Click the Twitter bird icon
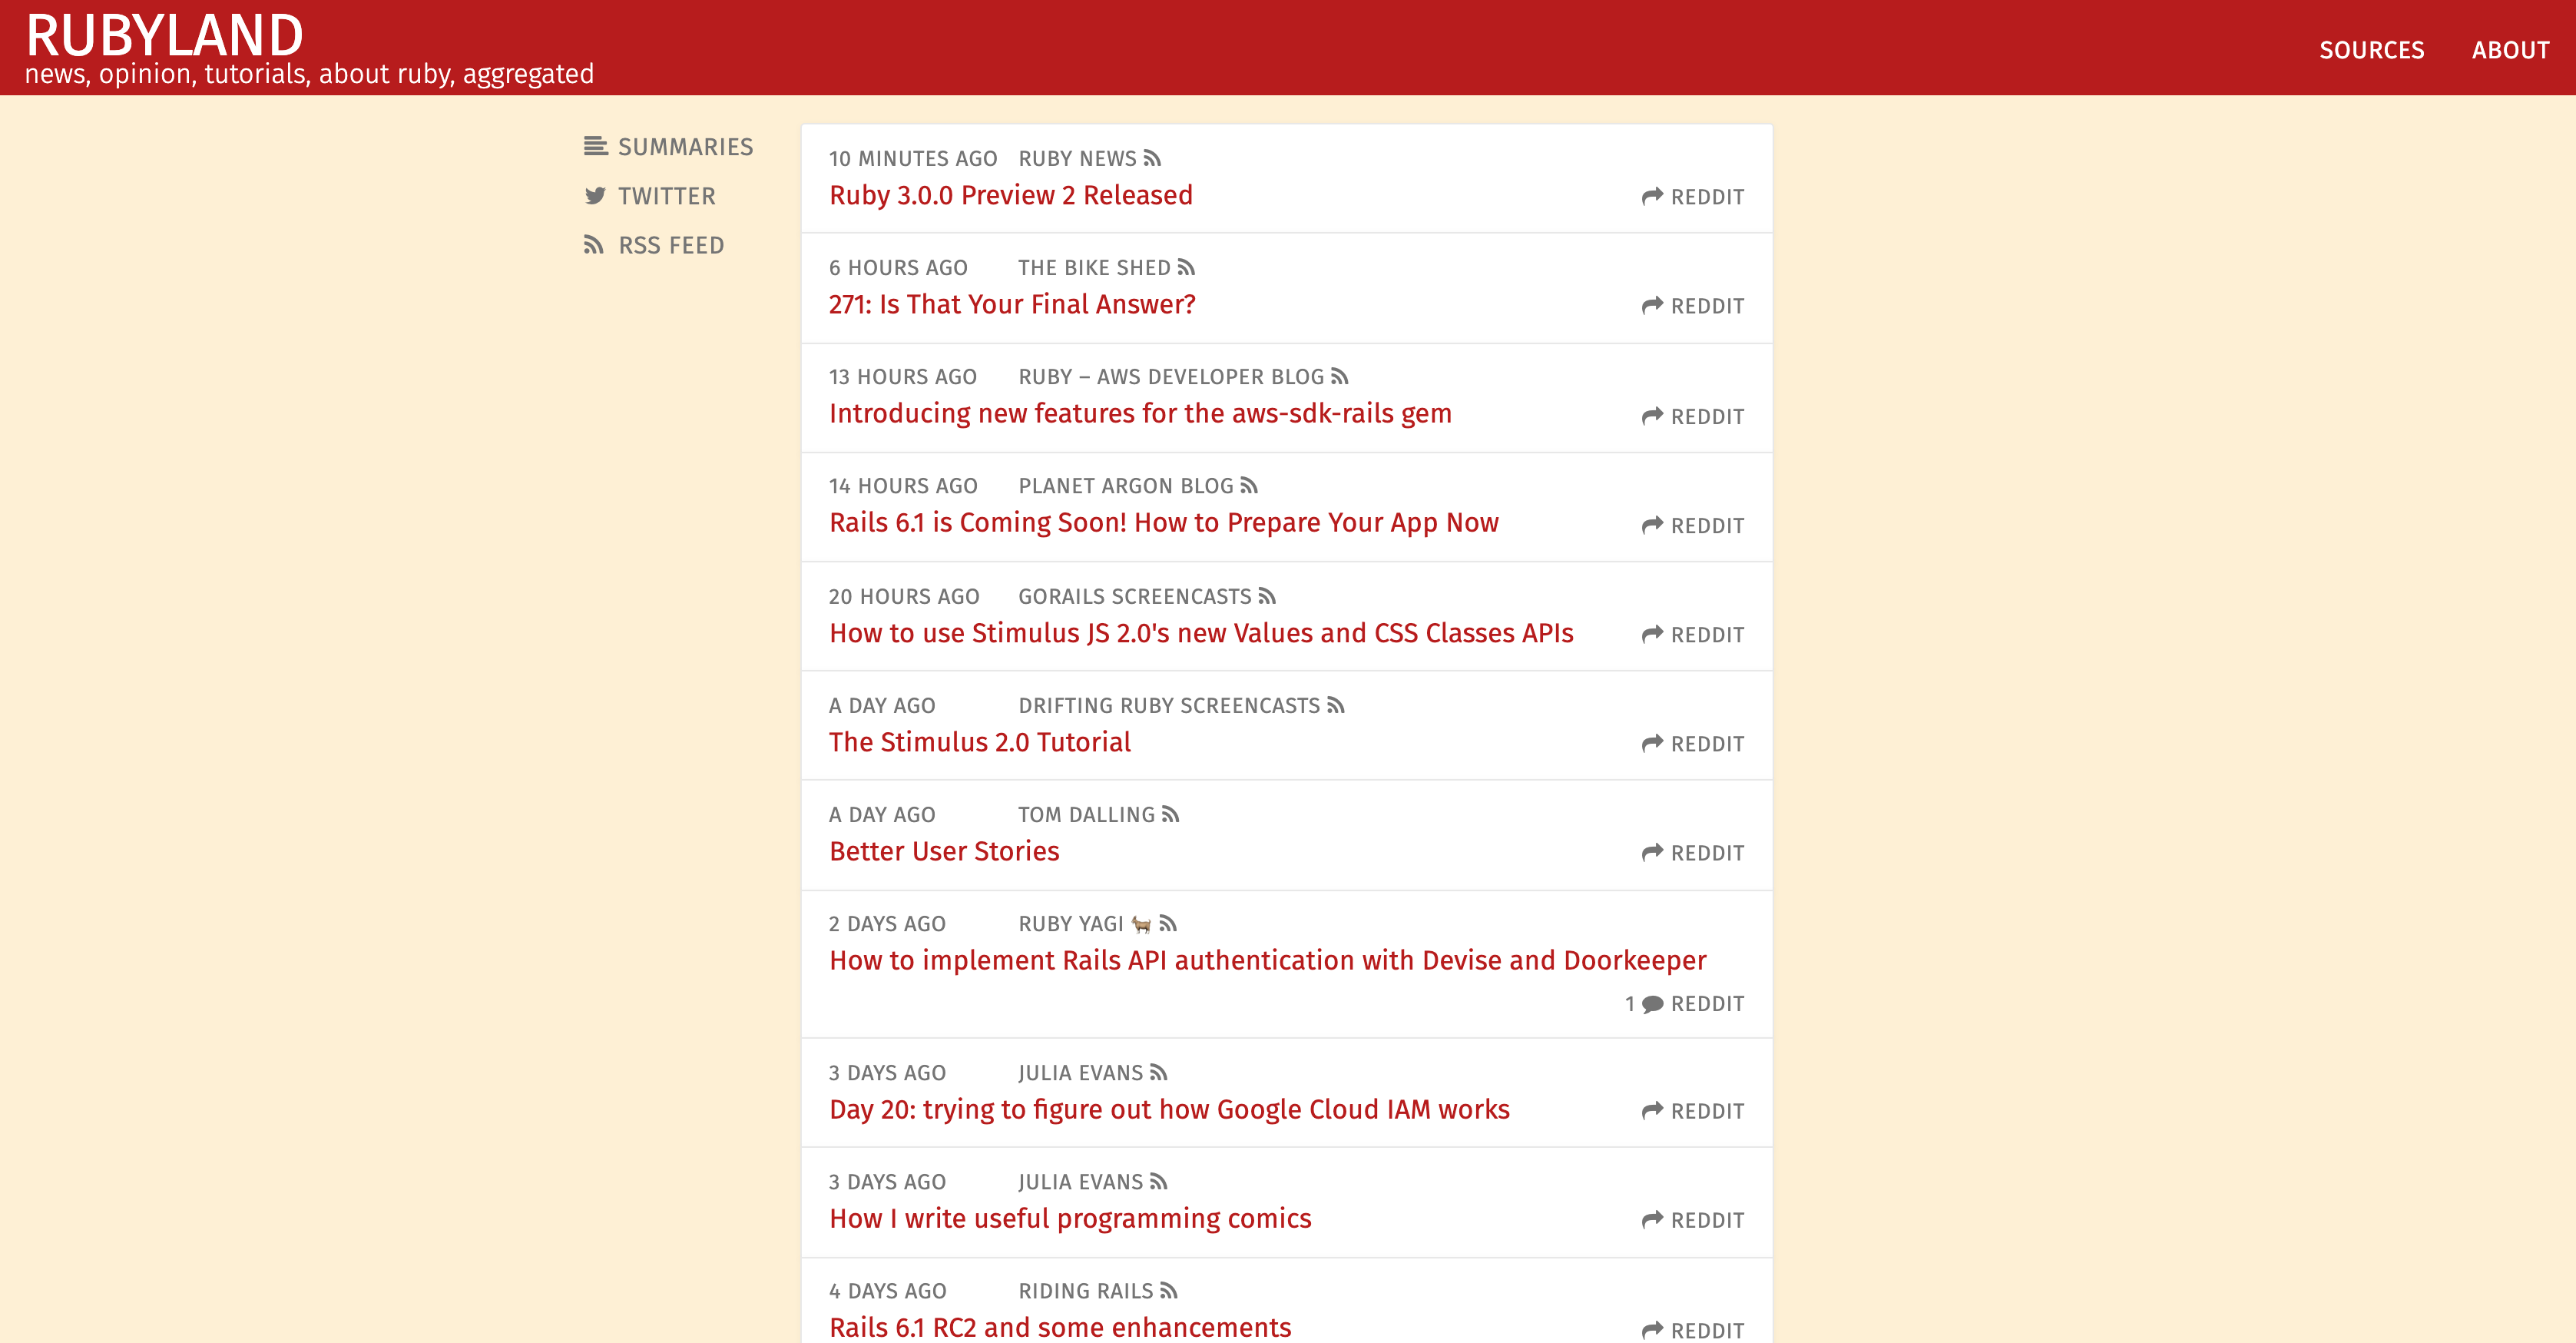 [x=595, y=196]
